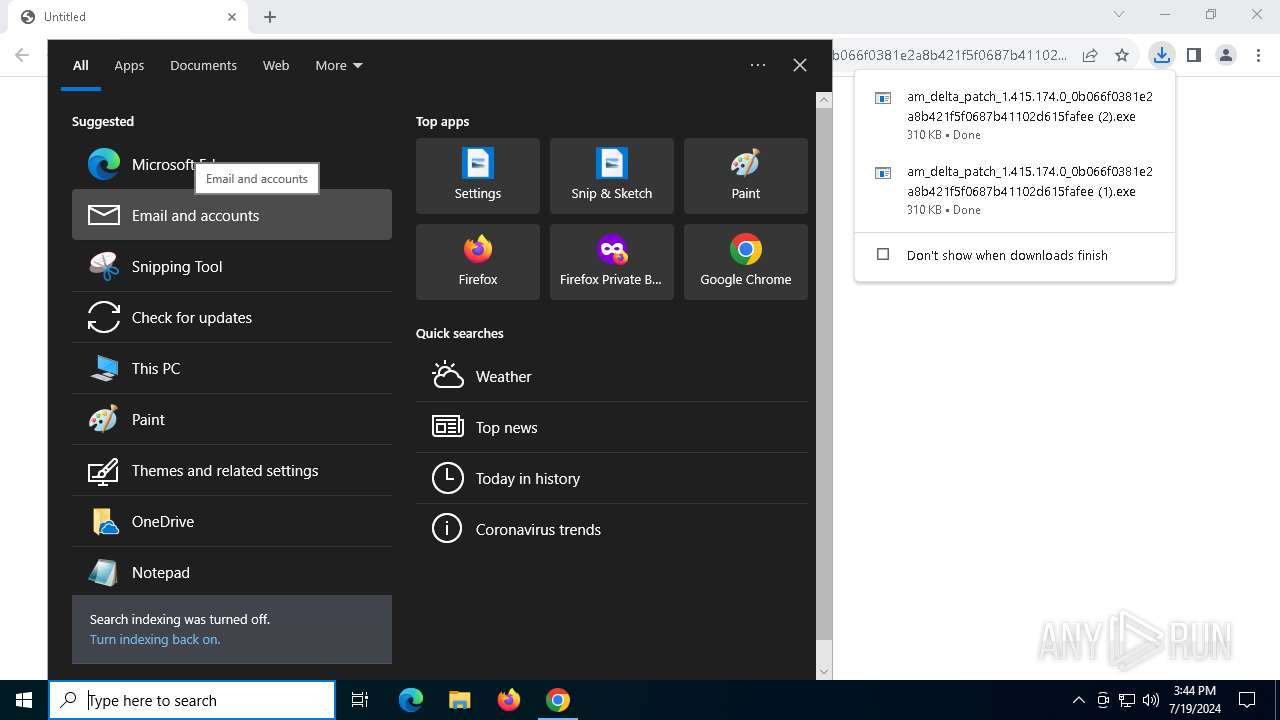Launch Firefox tile in Top apps

[x=478, y=262]
